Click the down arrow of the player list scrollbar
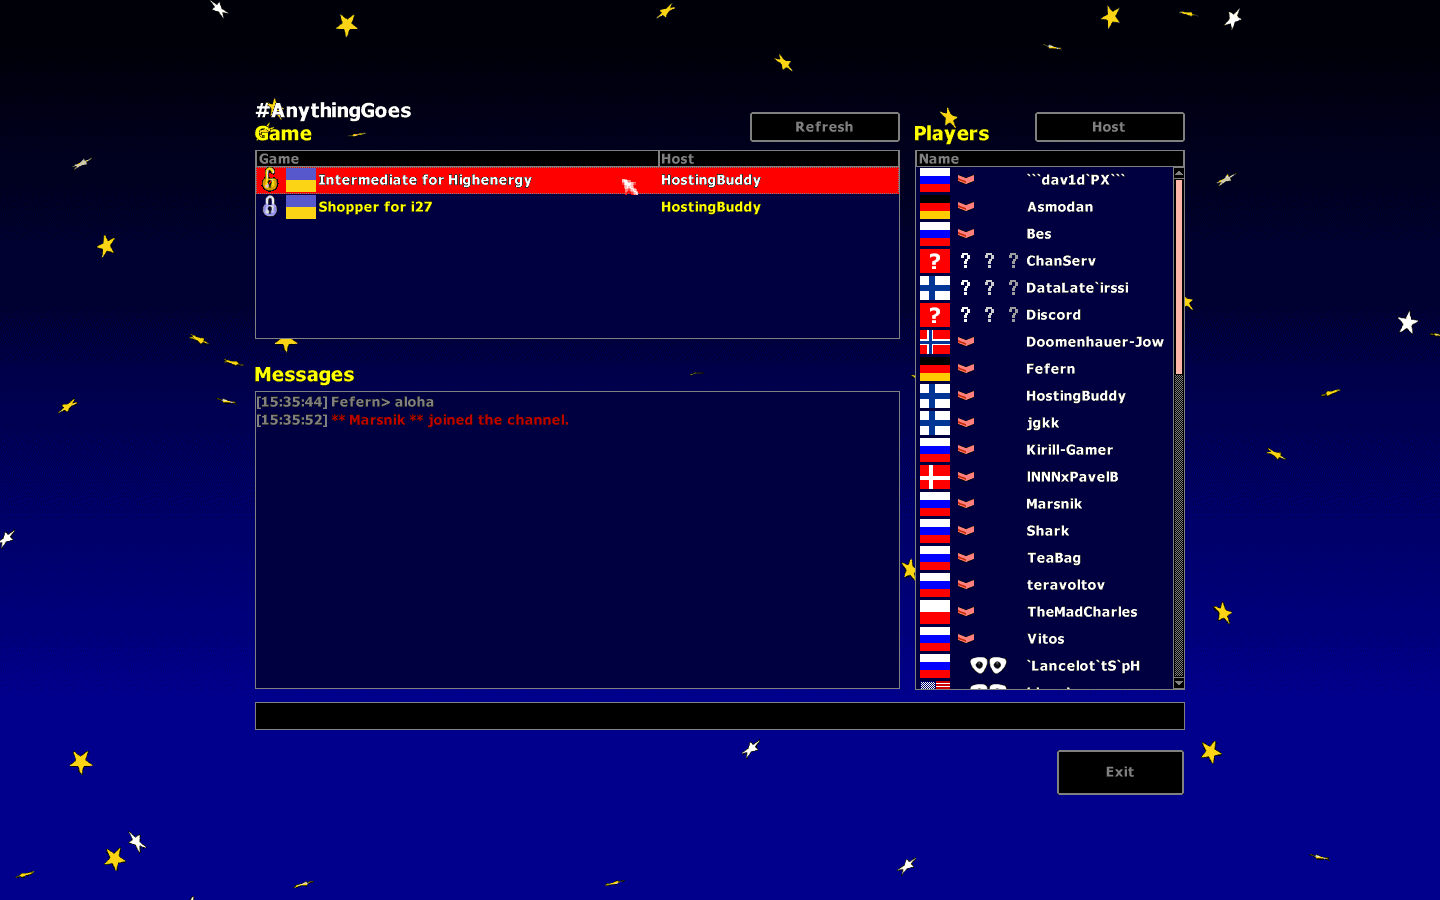1440x900 pixels. (x=1179, y=683)
